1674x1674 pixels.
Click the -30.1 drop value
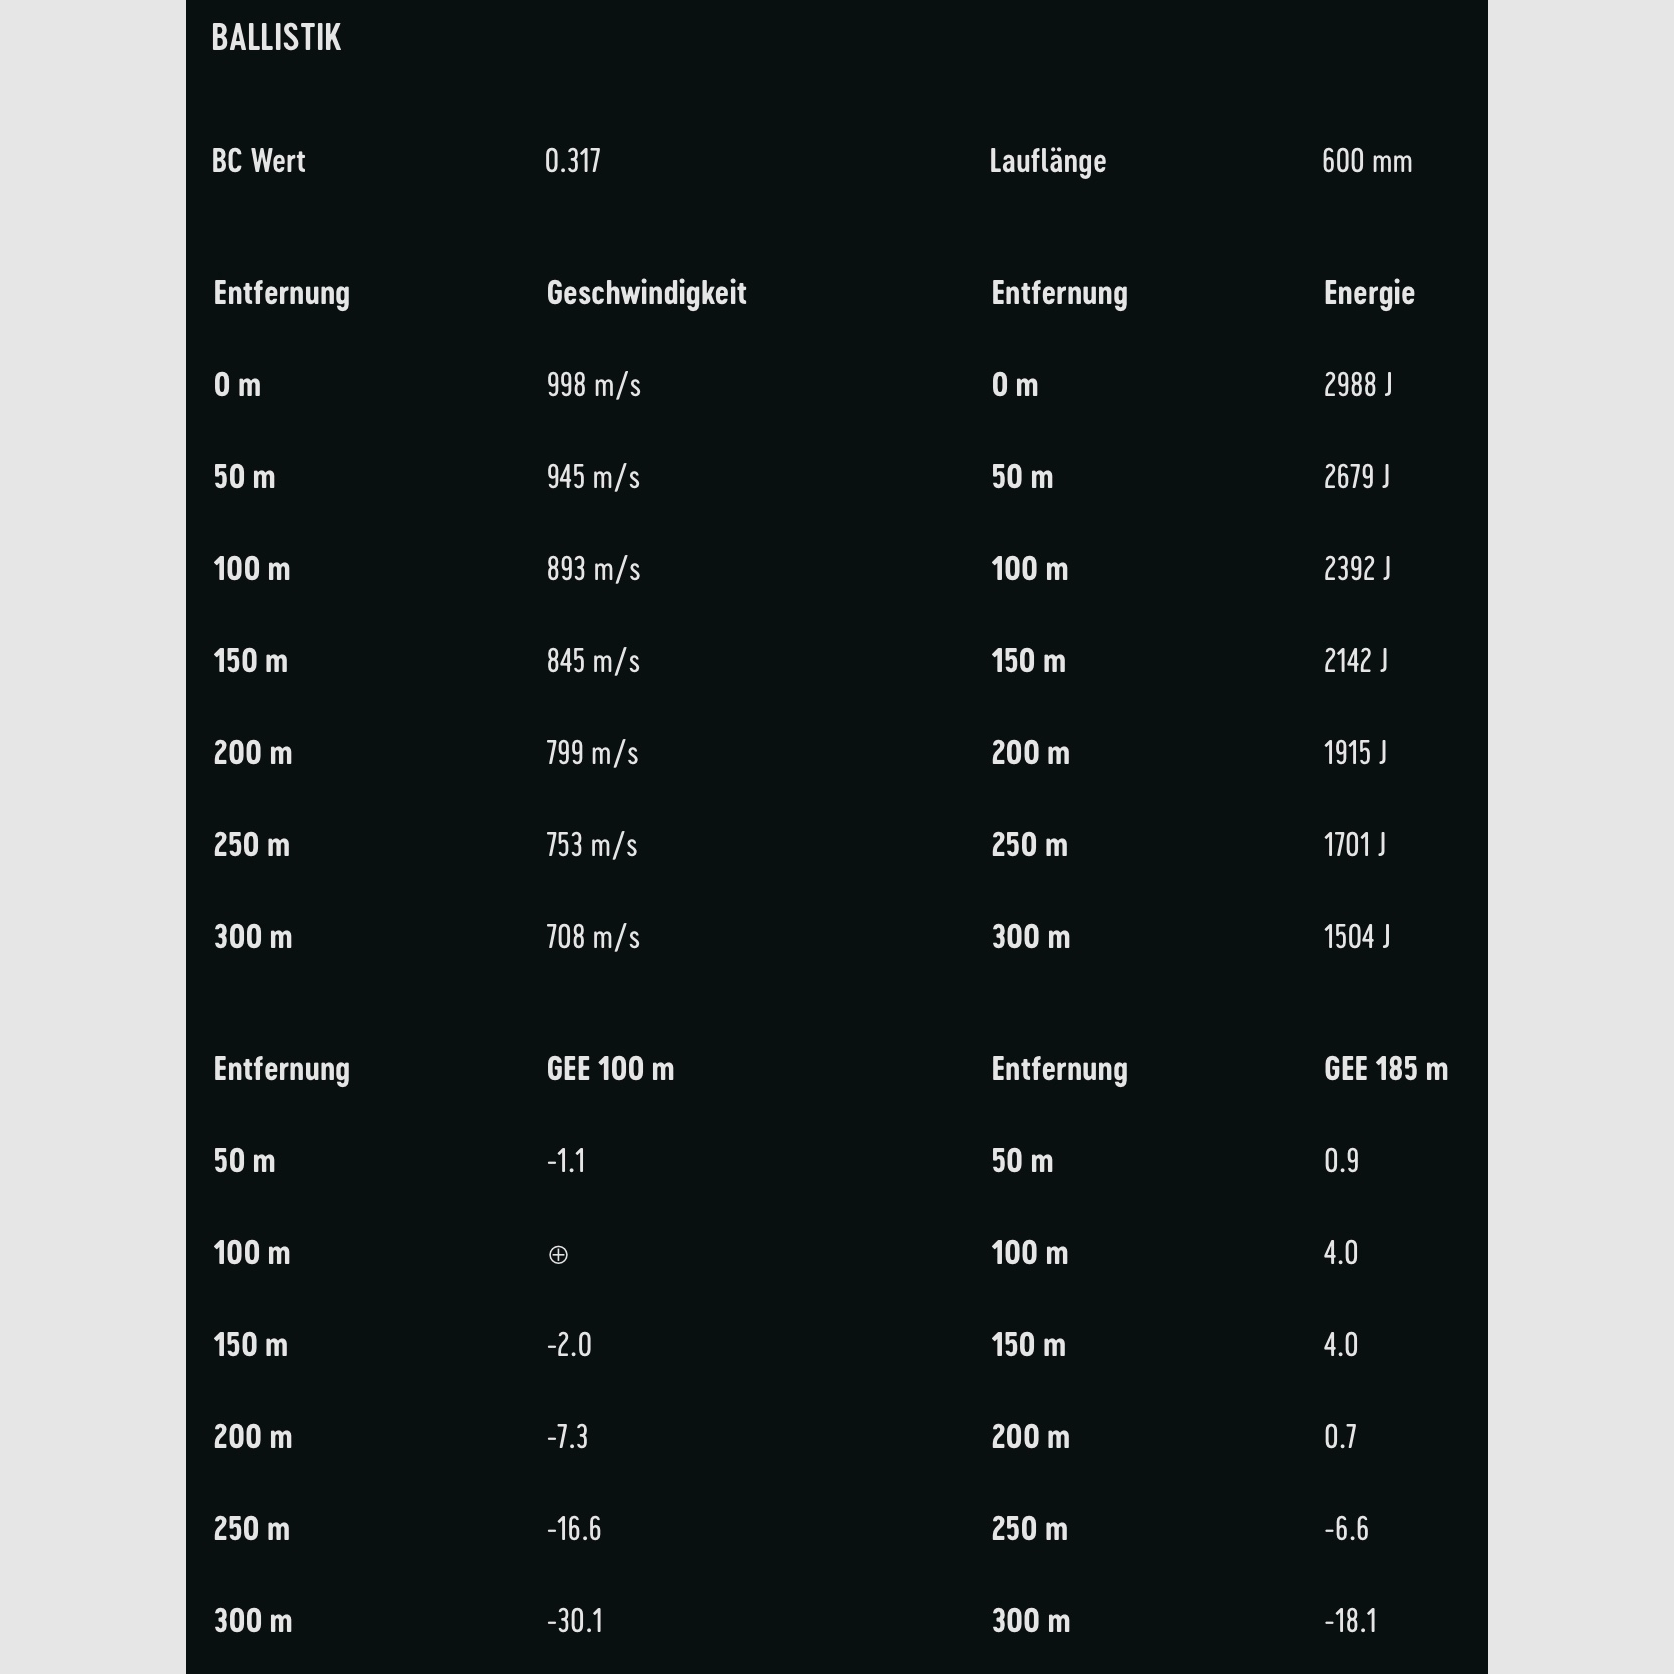coord(575,1621)
